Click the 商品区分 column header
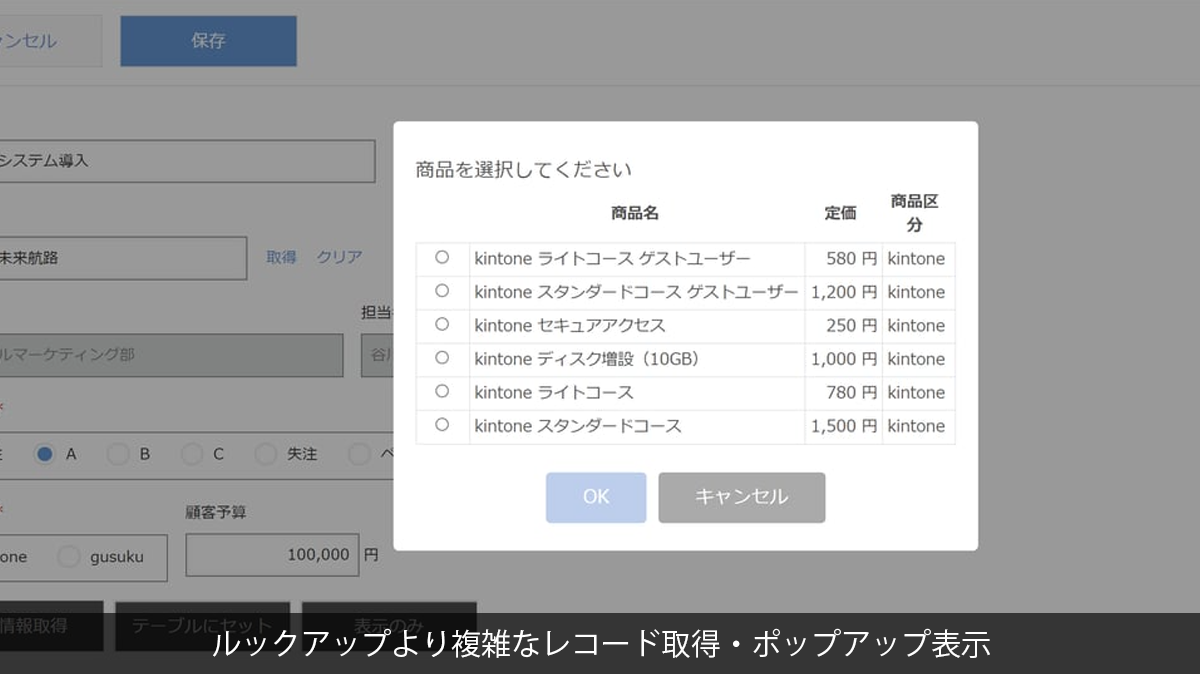 click(915, 213)
